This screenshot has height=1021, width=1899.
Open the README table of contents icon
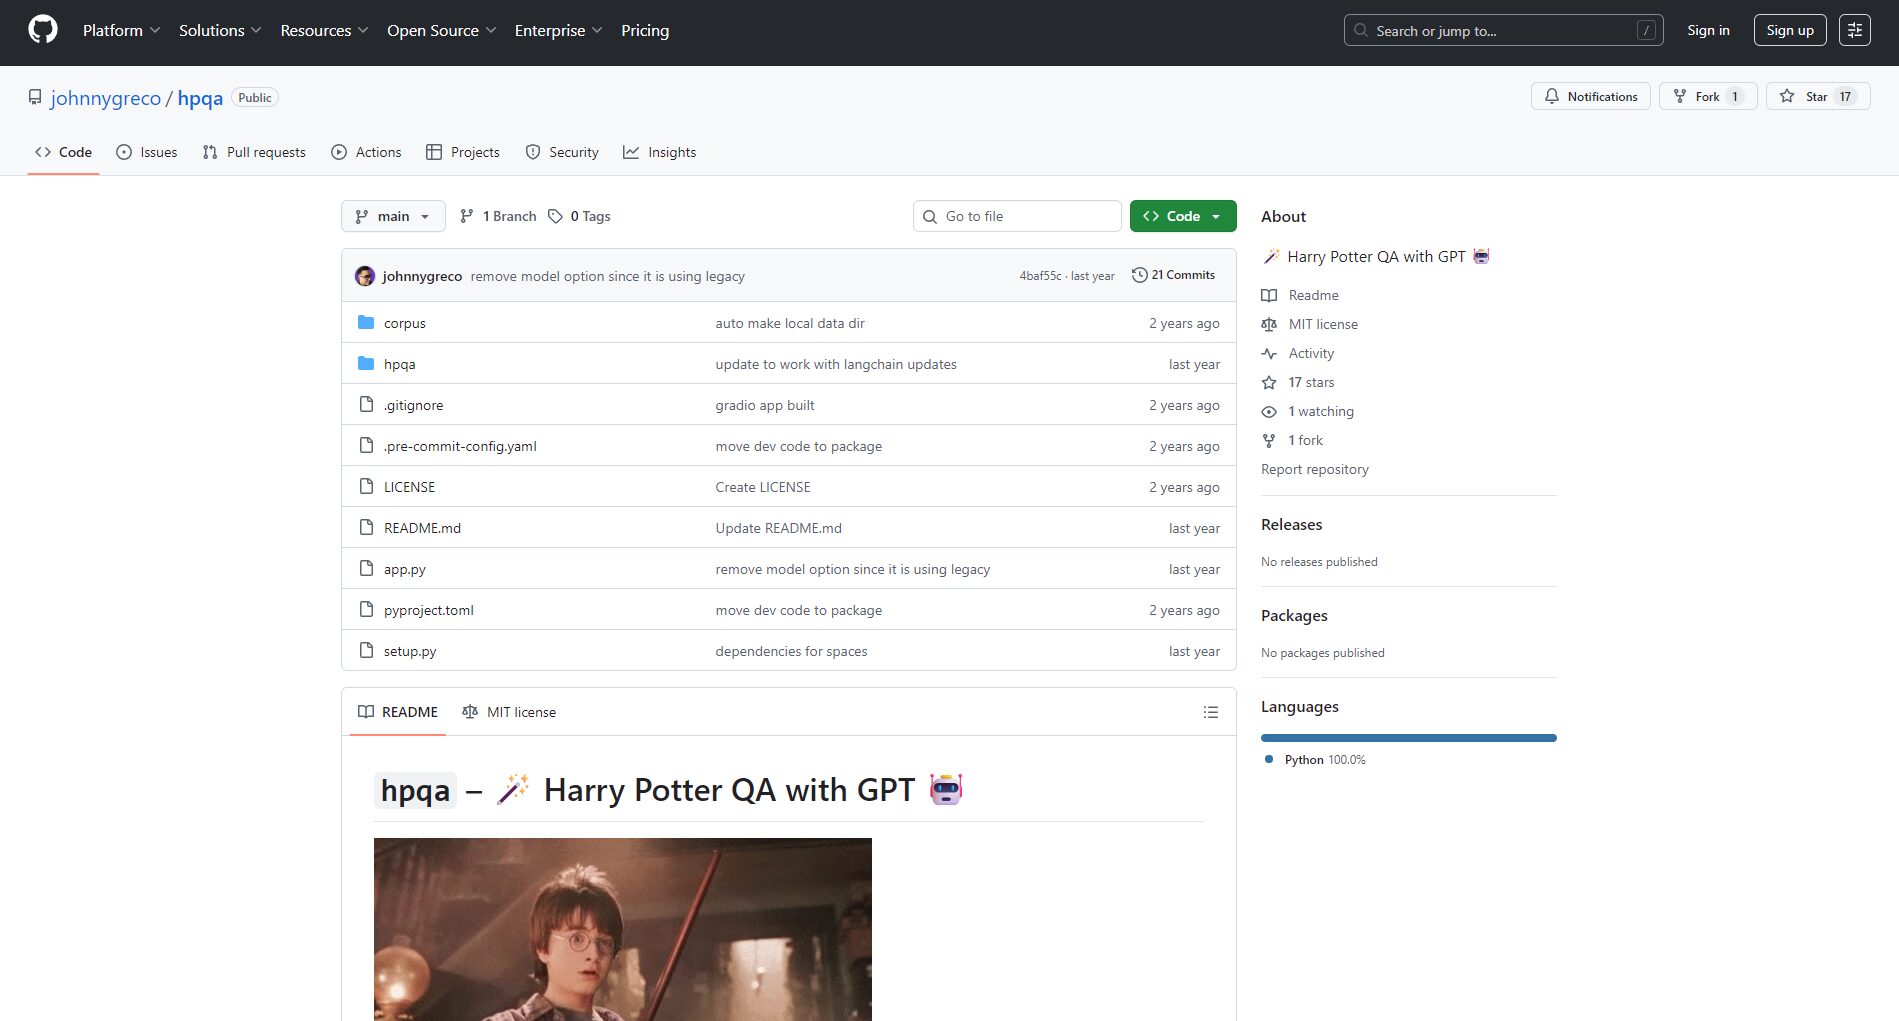(1210, 711)
